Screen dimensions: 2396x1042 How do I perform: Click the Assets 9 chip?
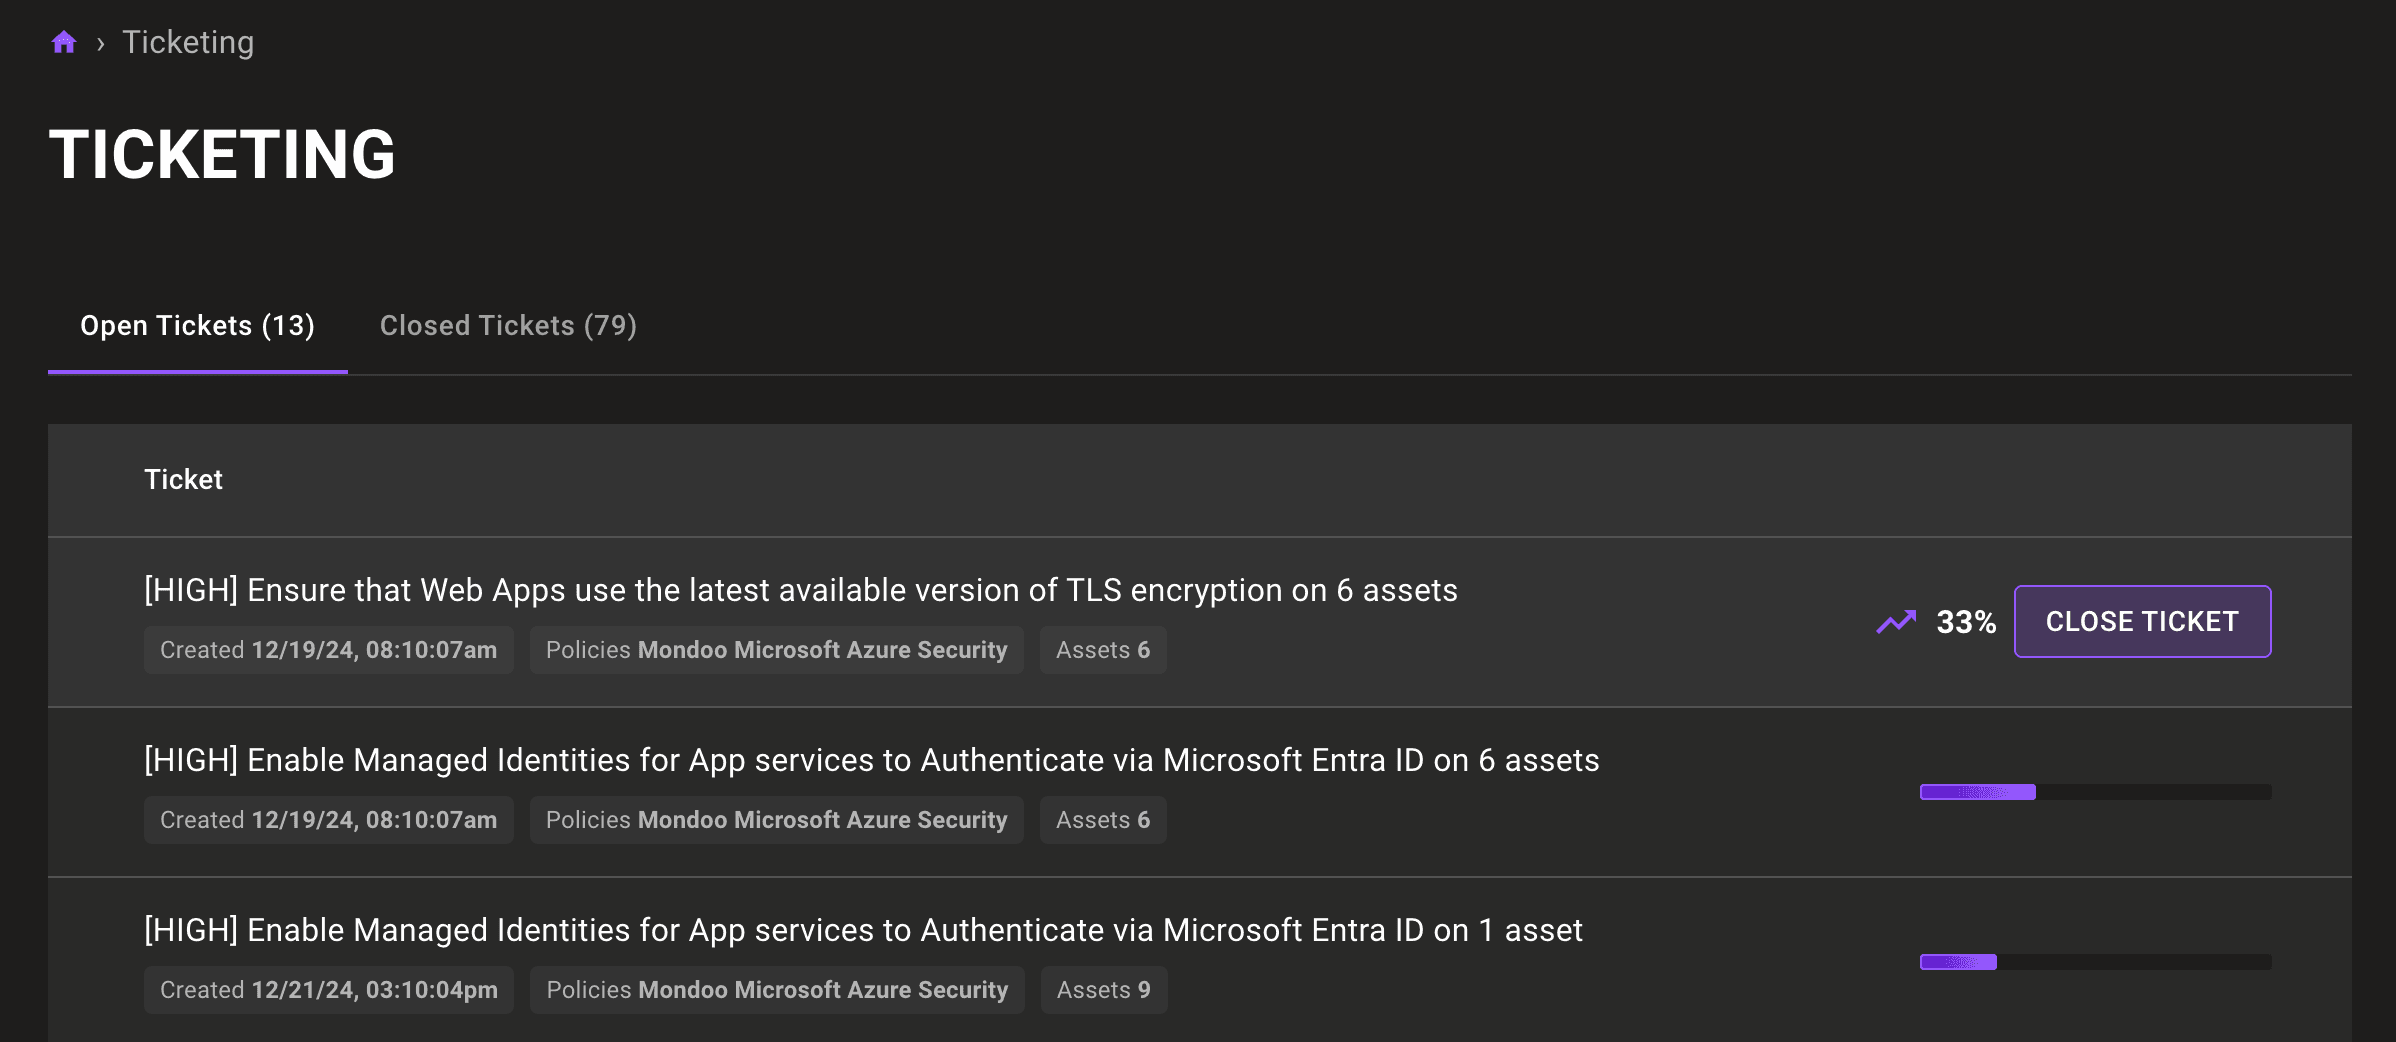pyautogui.click(x=1104, y=990)
